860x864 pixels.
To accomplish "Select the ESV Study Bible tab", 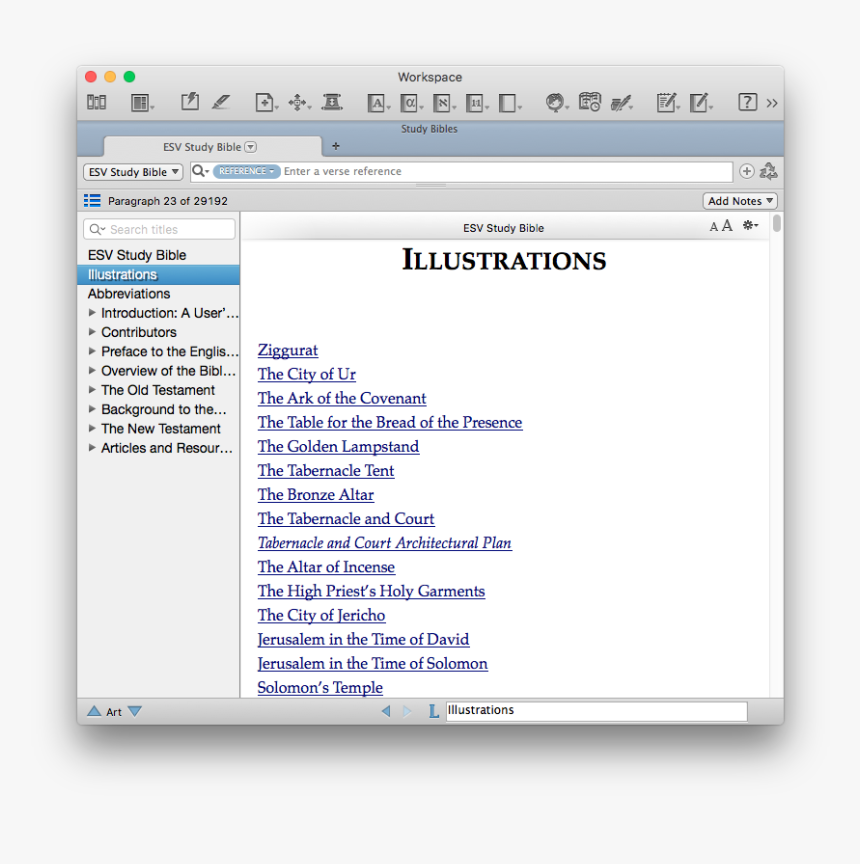I will tap(212, 147).
